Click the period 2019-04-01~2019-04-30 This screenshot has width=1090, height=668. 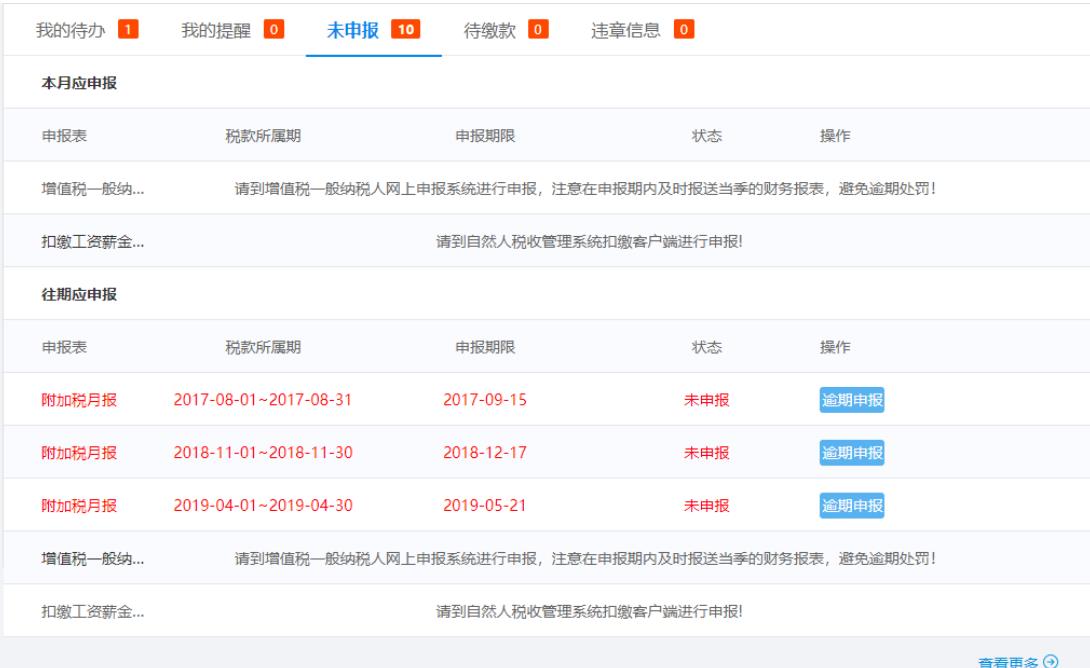(262, 505)
